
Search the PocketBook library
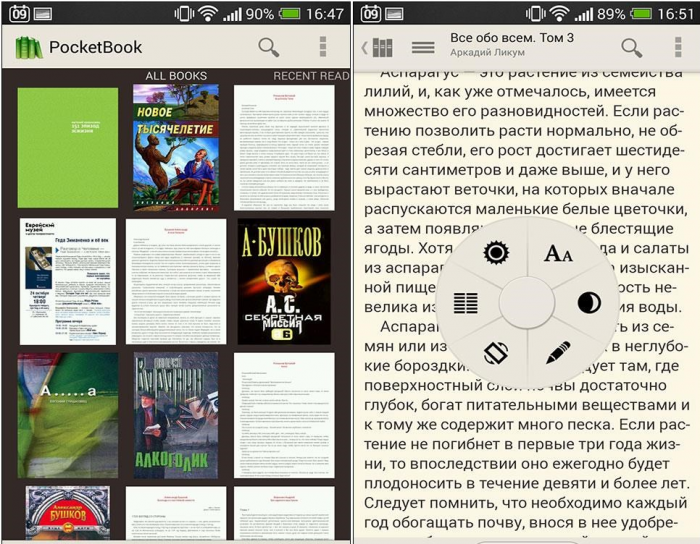coord(269,47)
